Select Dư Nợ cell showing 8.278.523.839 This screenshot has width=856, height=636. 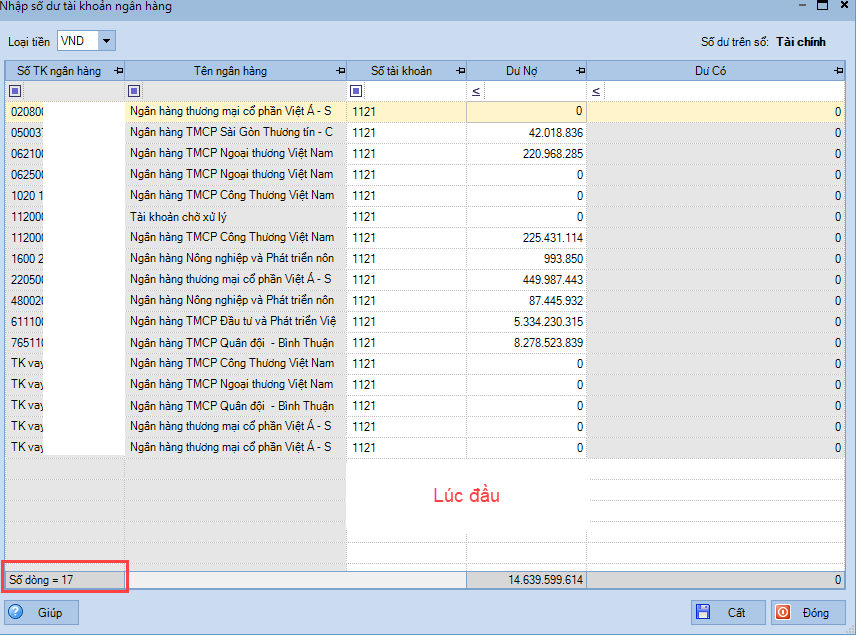pyautogui.click(x=526, y=342)
